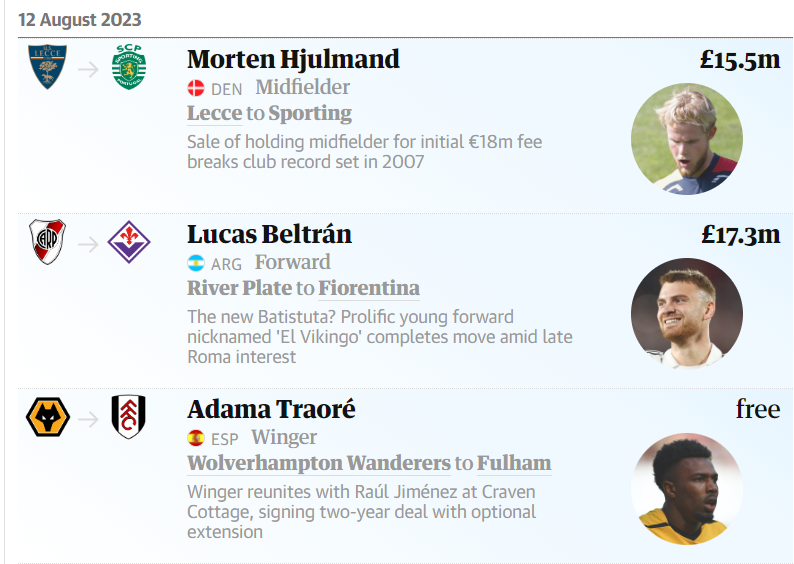
Task: Open the River Plate team link
Action: (x=238, y=288)
